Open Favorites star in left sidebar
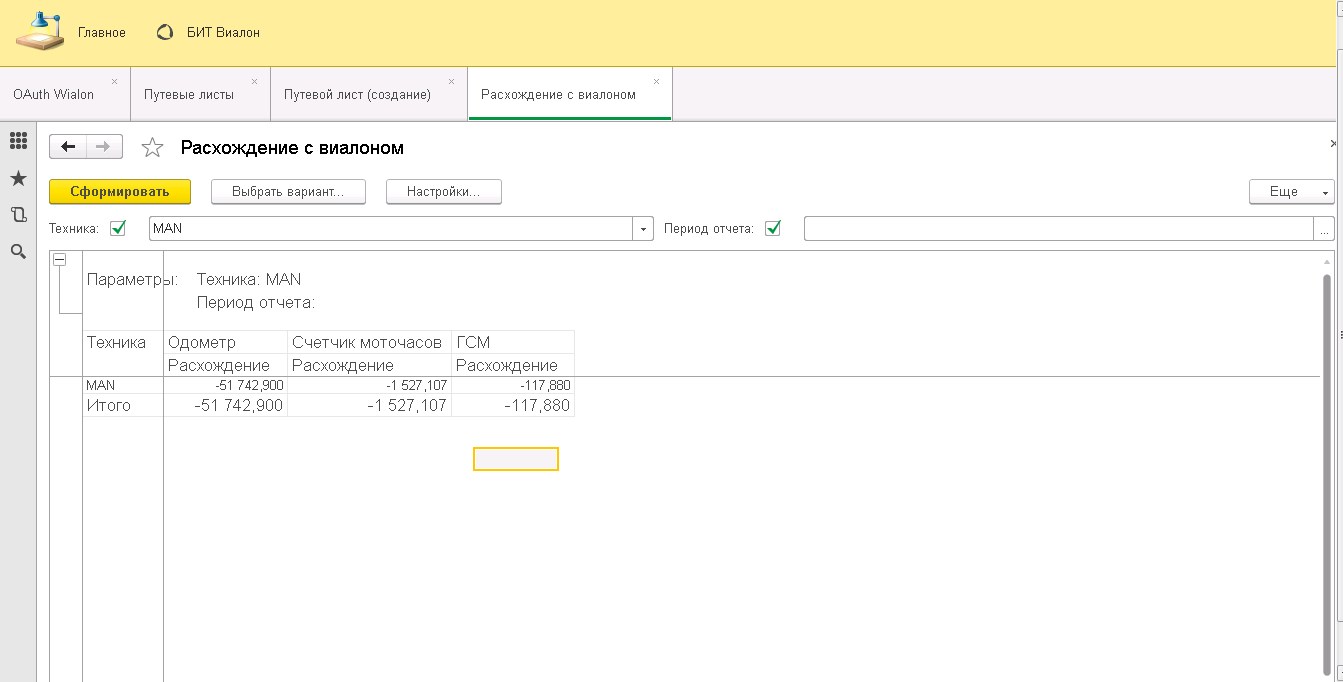This screenshot has height=682, width=1343. 18,178
